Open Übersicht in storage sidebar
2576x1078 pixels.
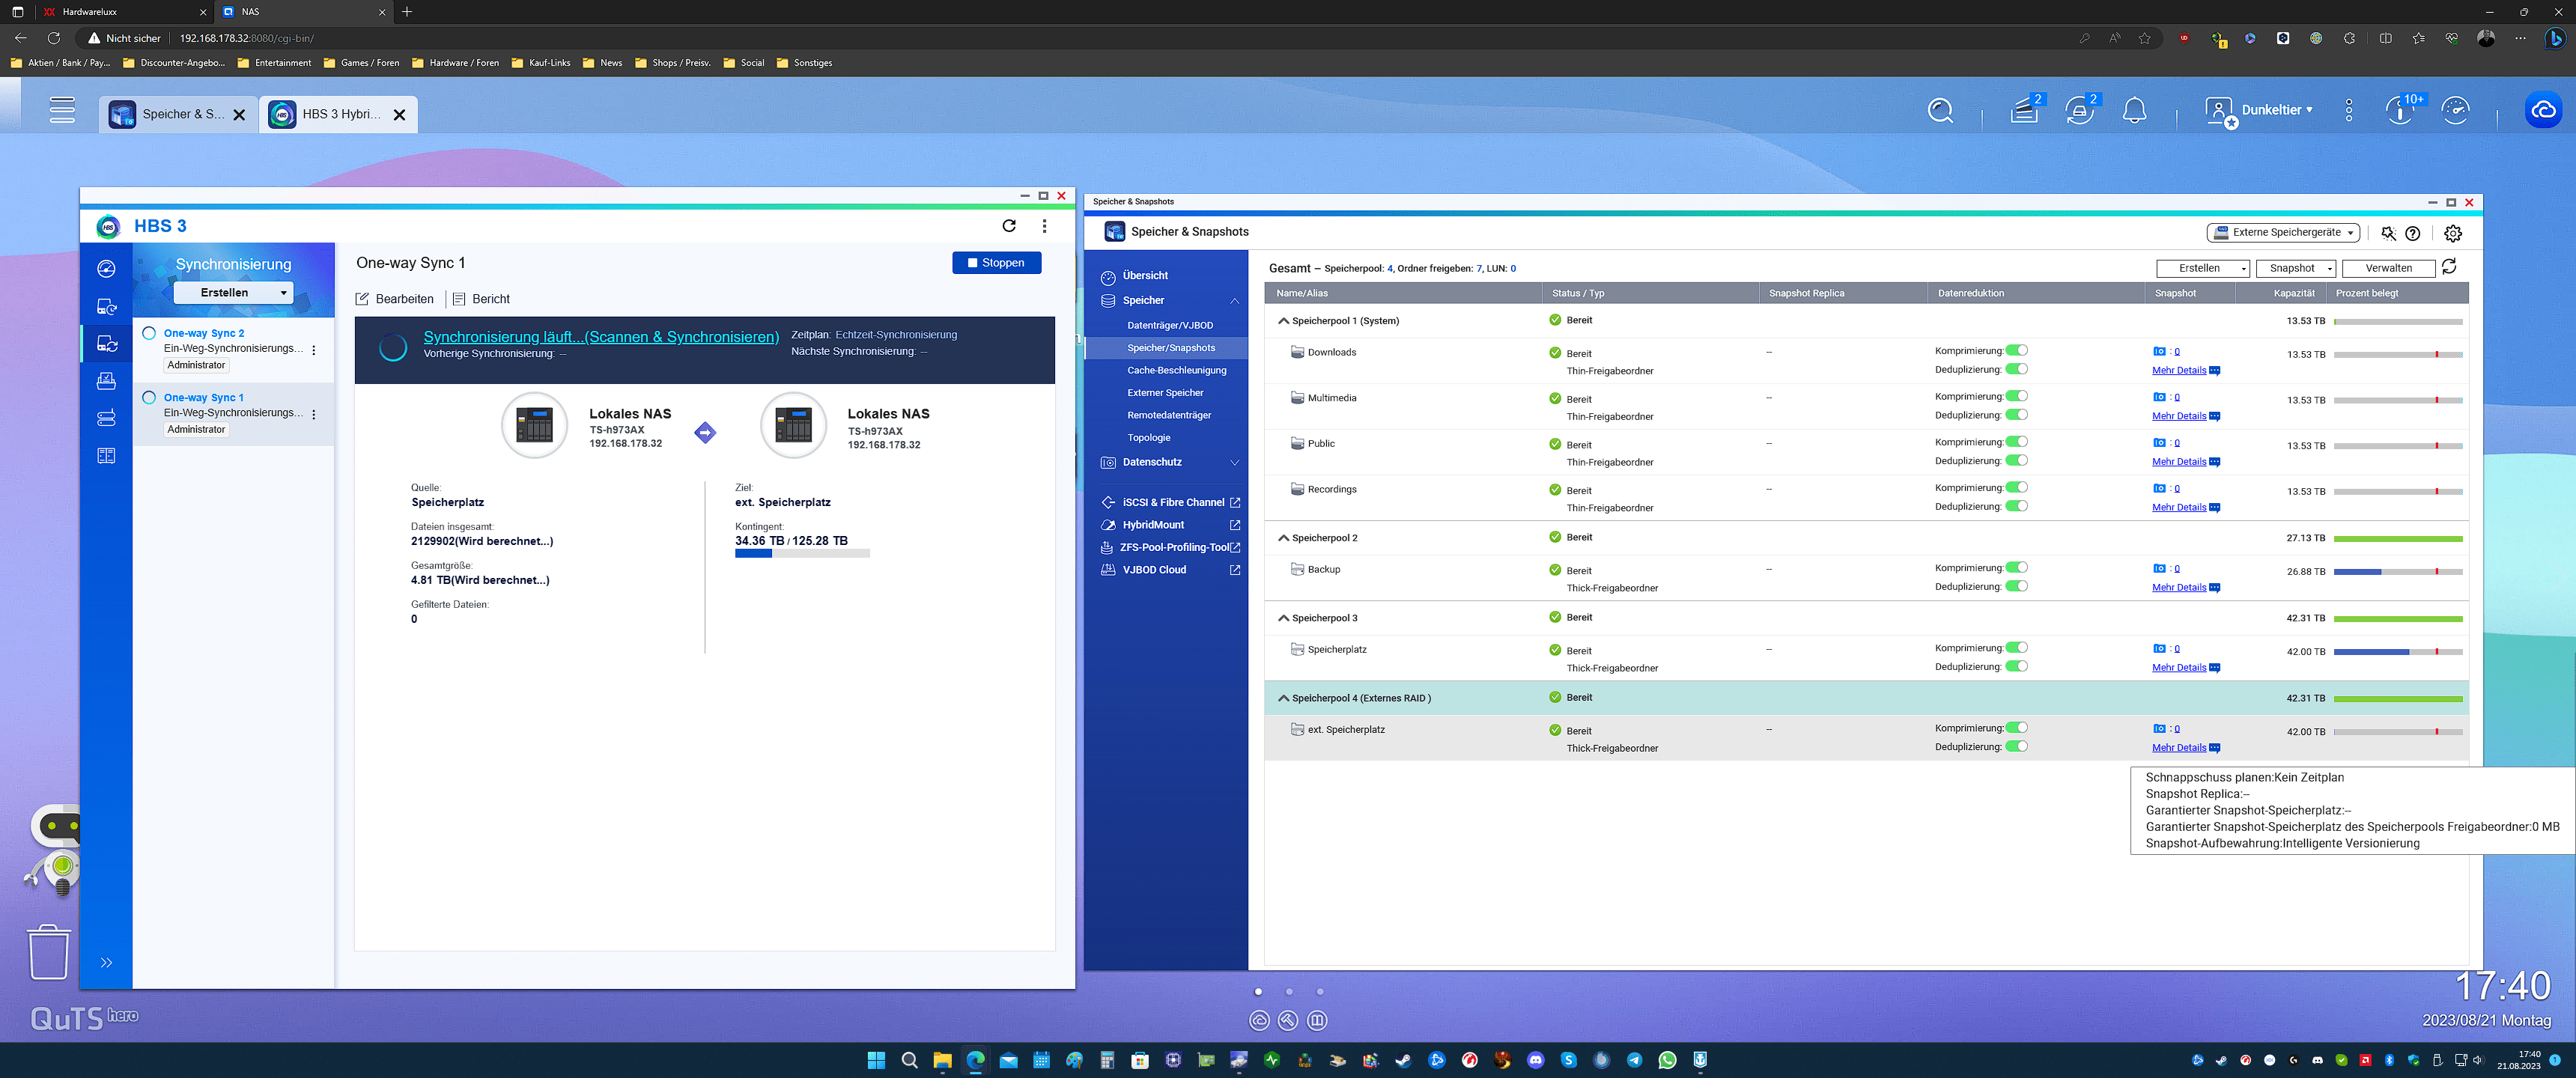tap(1145, 275)
